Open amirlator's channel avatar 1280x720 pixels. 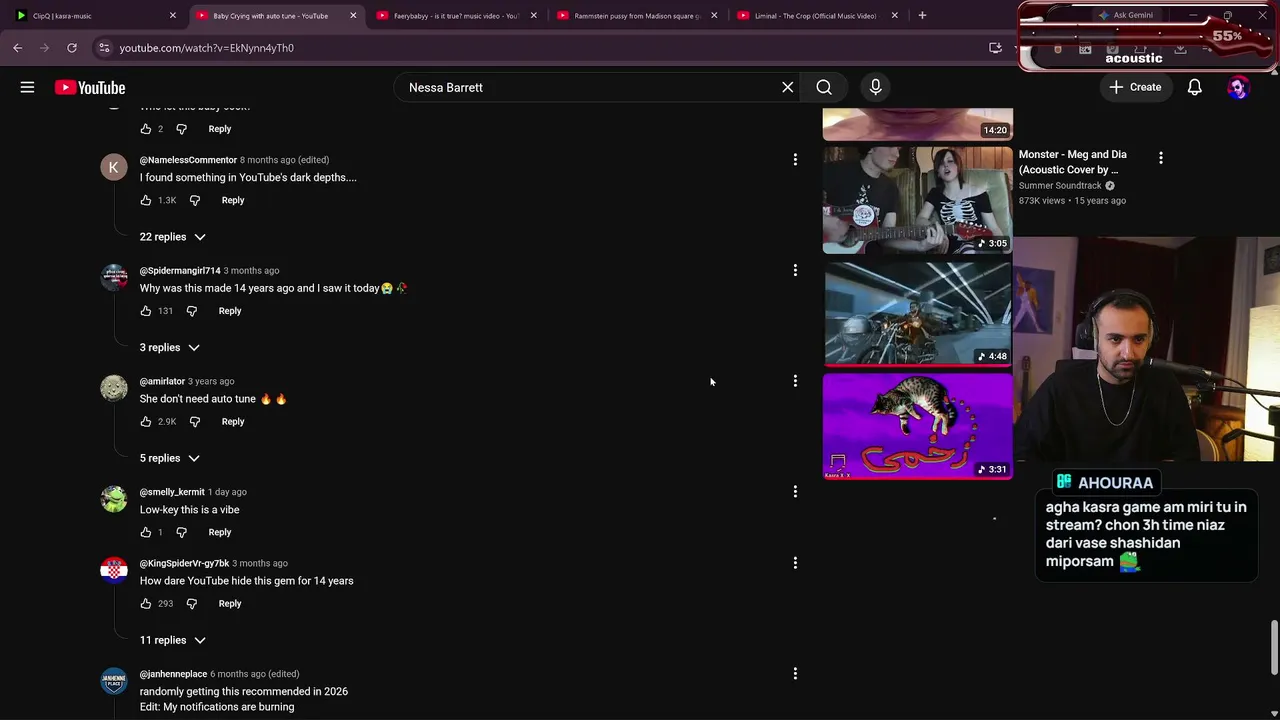tap(114, 388)
